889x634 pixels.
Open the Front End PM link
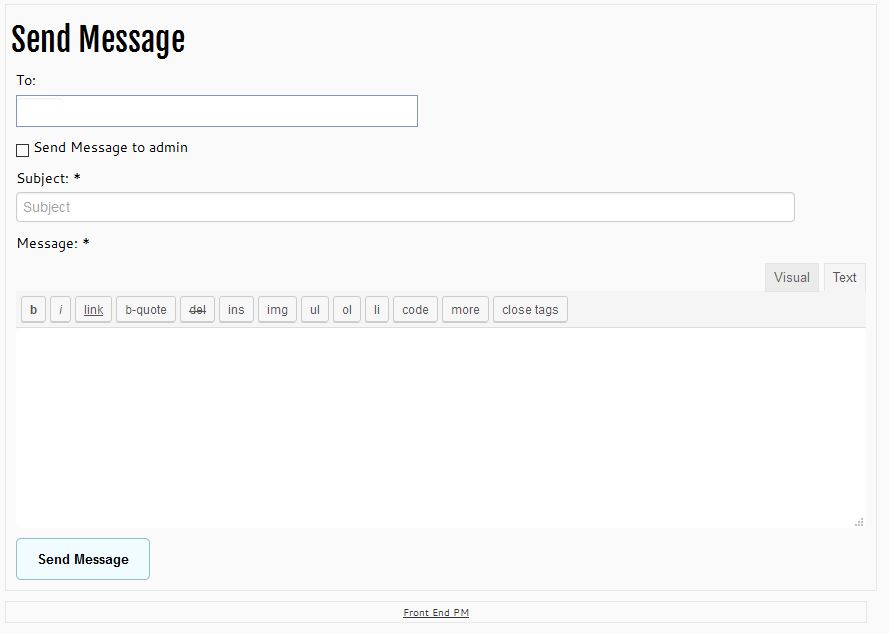[436, 612]
